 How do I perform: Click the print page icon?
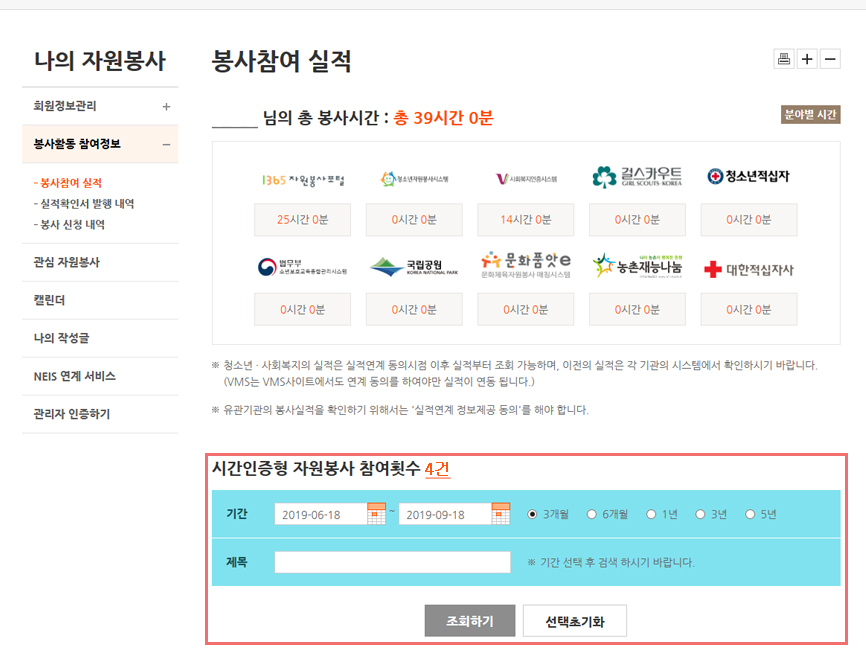tap(784, 59)
